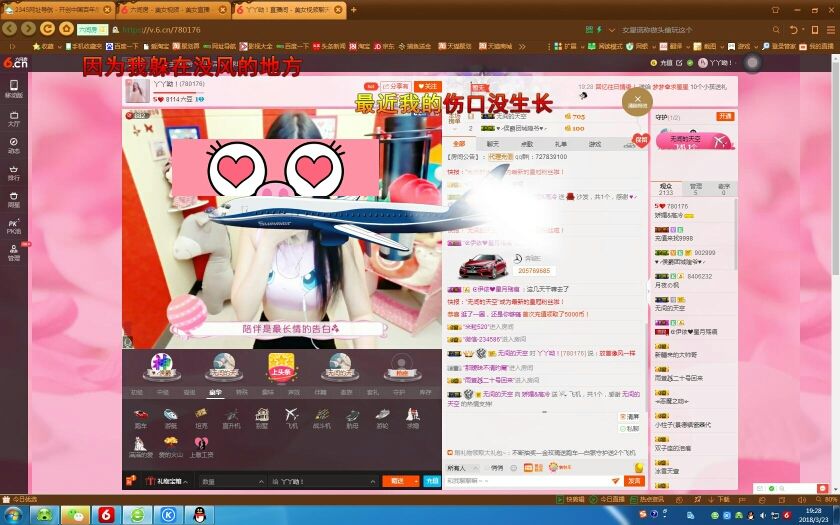This screenshot has height=525, width=840.
Task: Go to browser home page icon
Action: pos(66,29)
